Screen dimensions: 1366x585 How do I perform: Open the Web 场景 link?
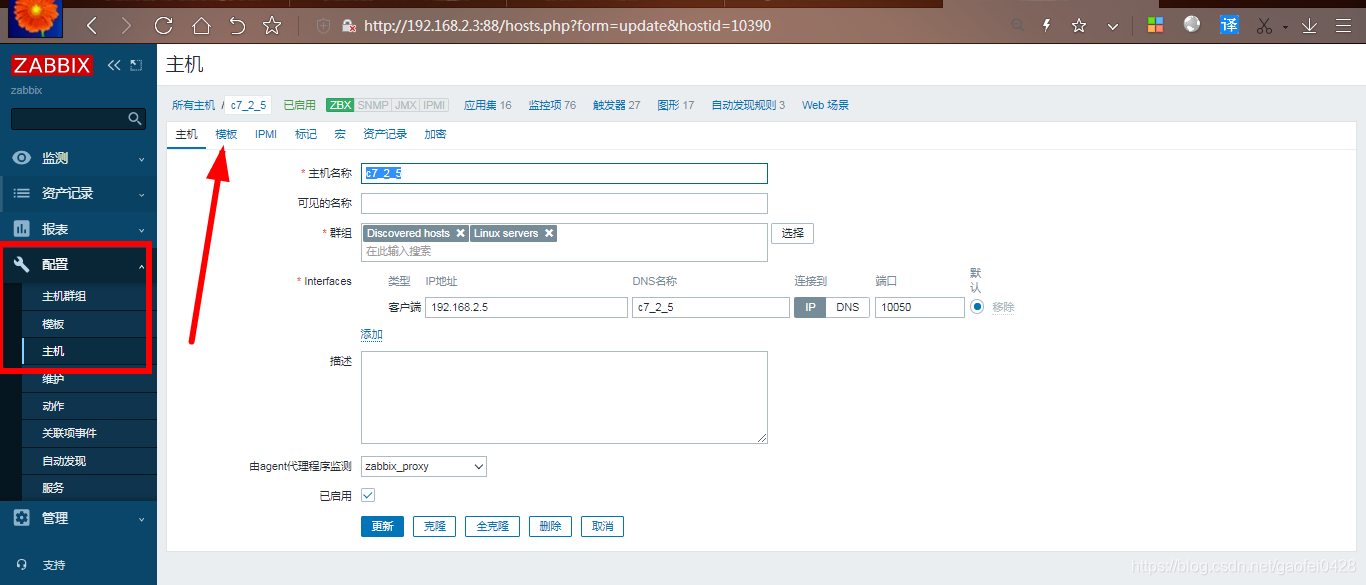click(x=825, y=105)
